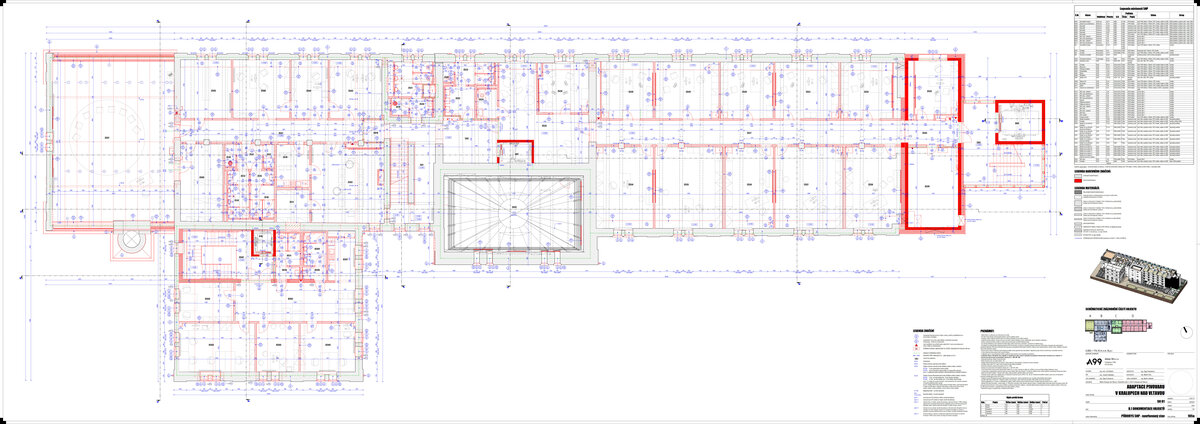
Task: Click the "Legenda místností 1NP" table heading
Action: point(1134,8)
